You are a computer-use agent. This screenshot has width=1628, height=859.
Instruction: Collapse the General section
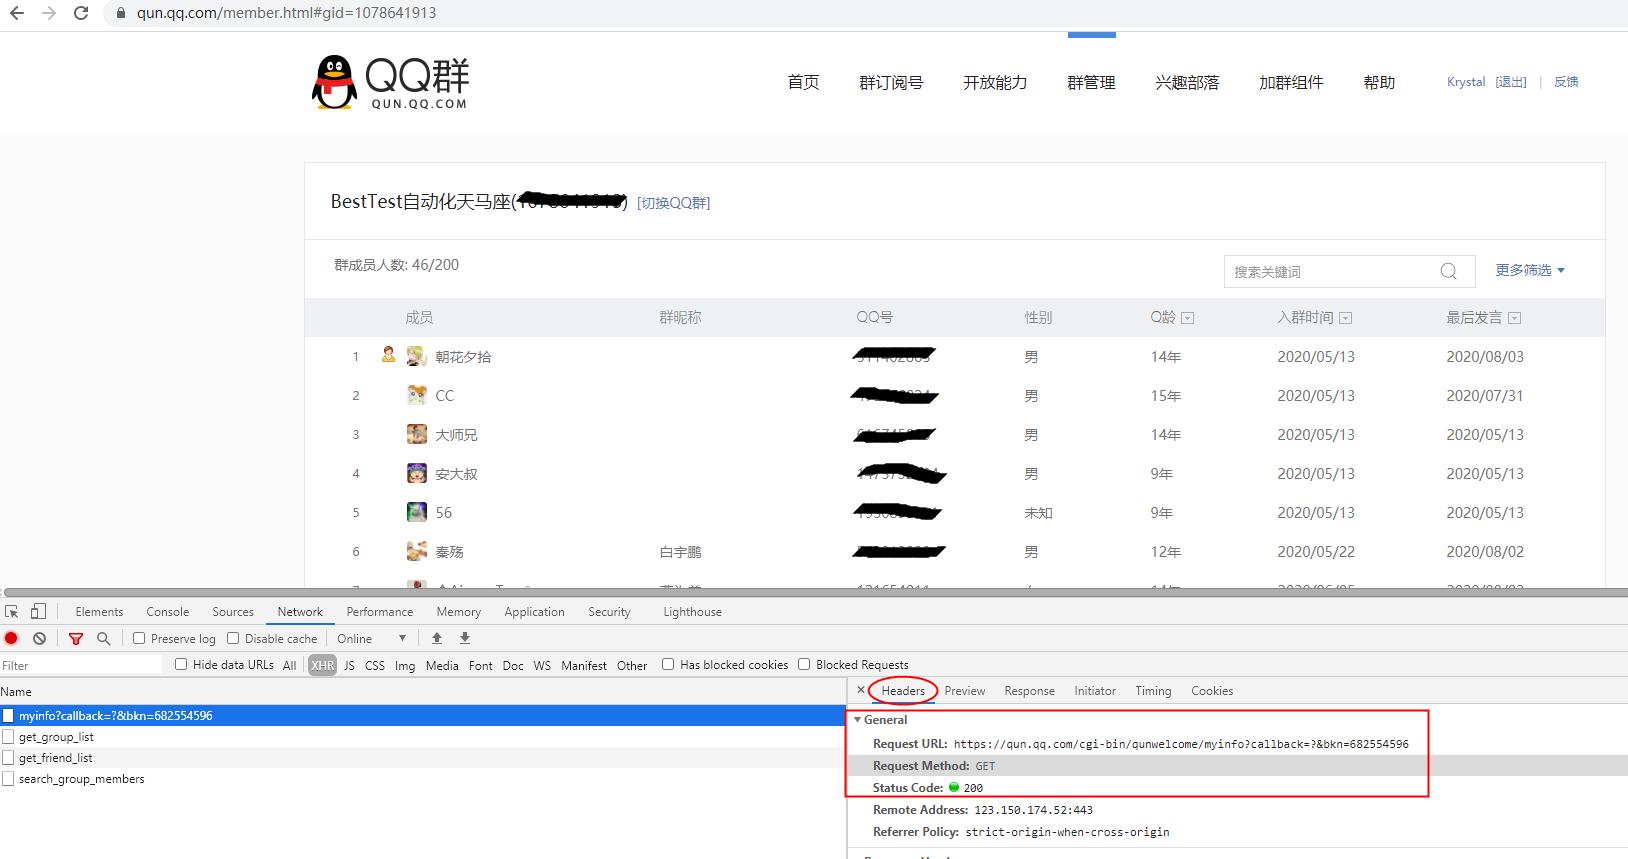pos(858,720)
